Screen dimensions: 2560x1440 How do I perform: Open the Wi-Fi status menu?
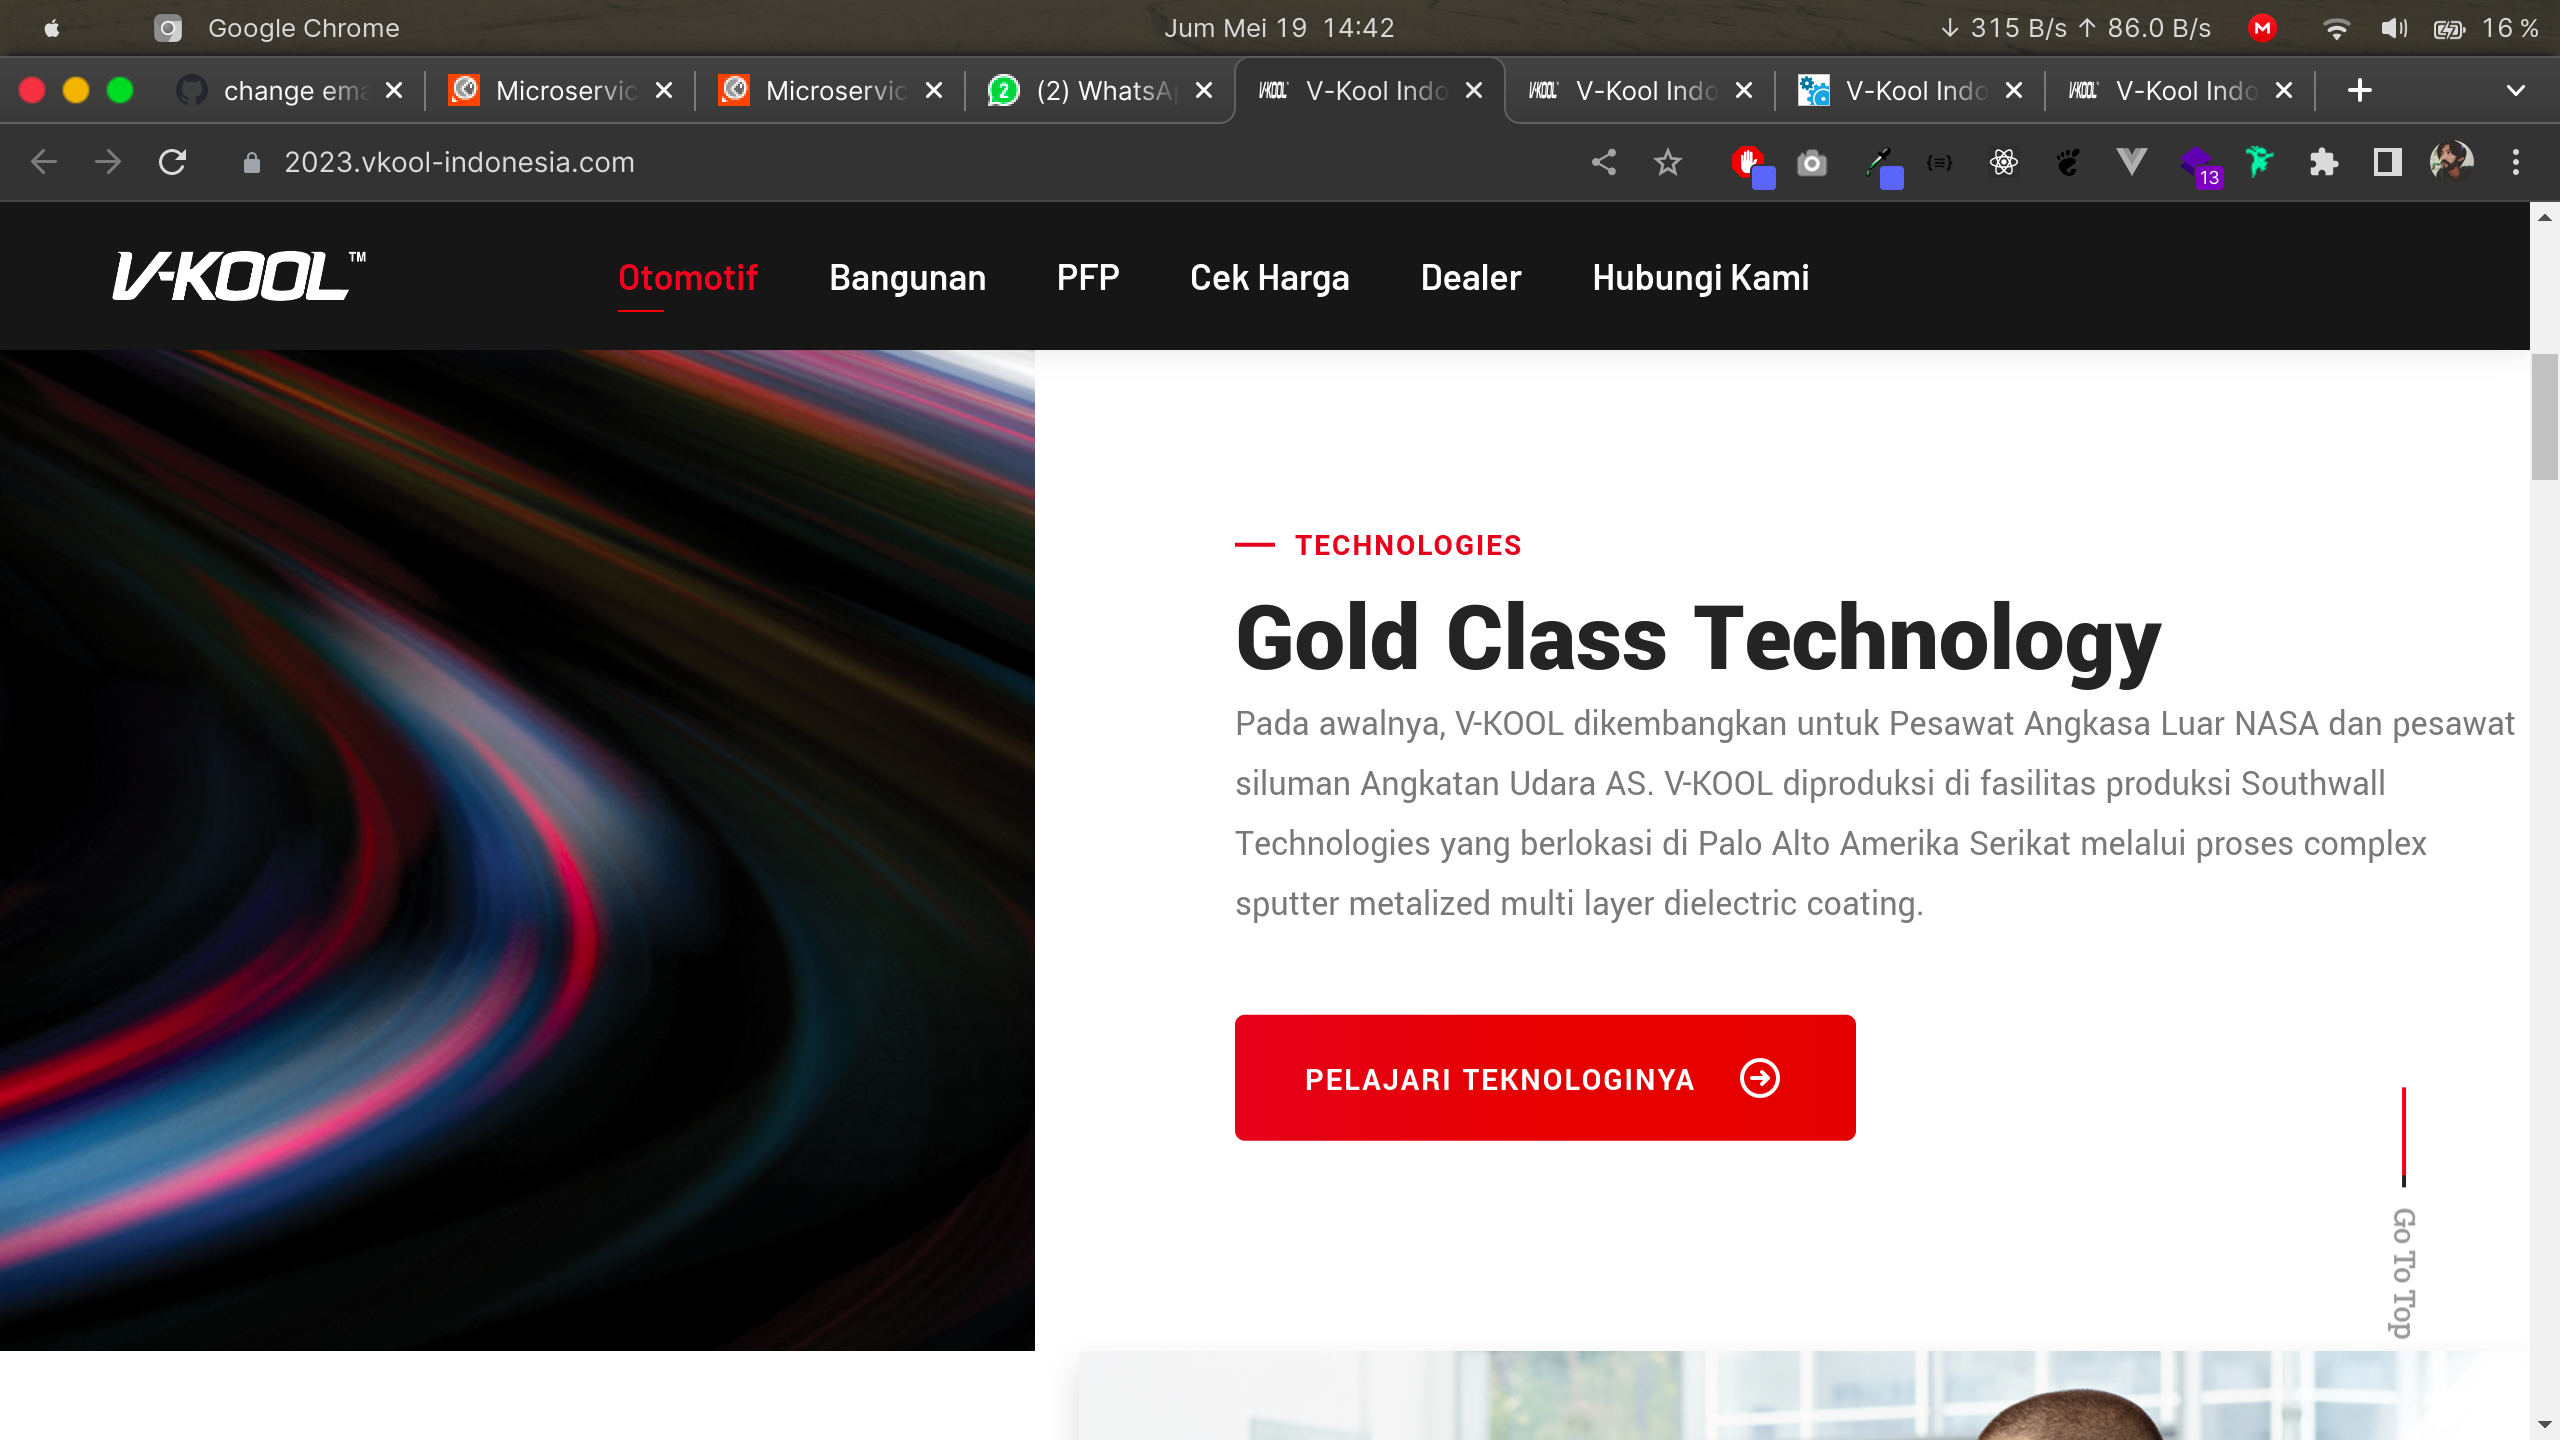pyautogui.click(x=2337, y=27)
